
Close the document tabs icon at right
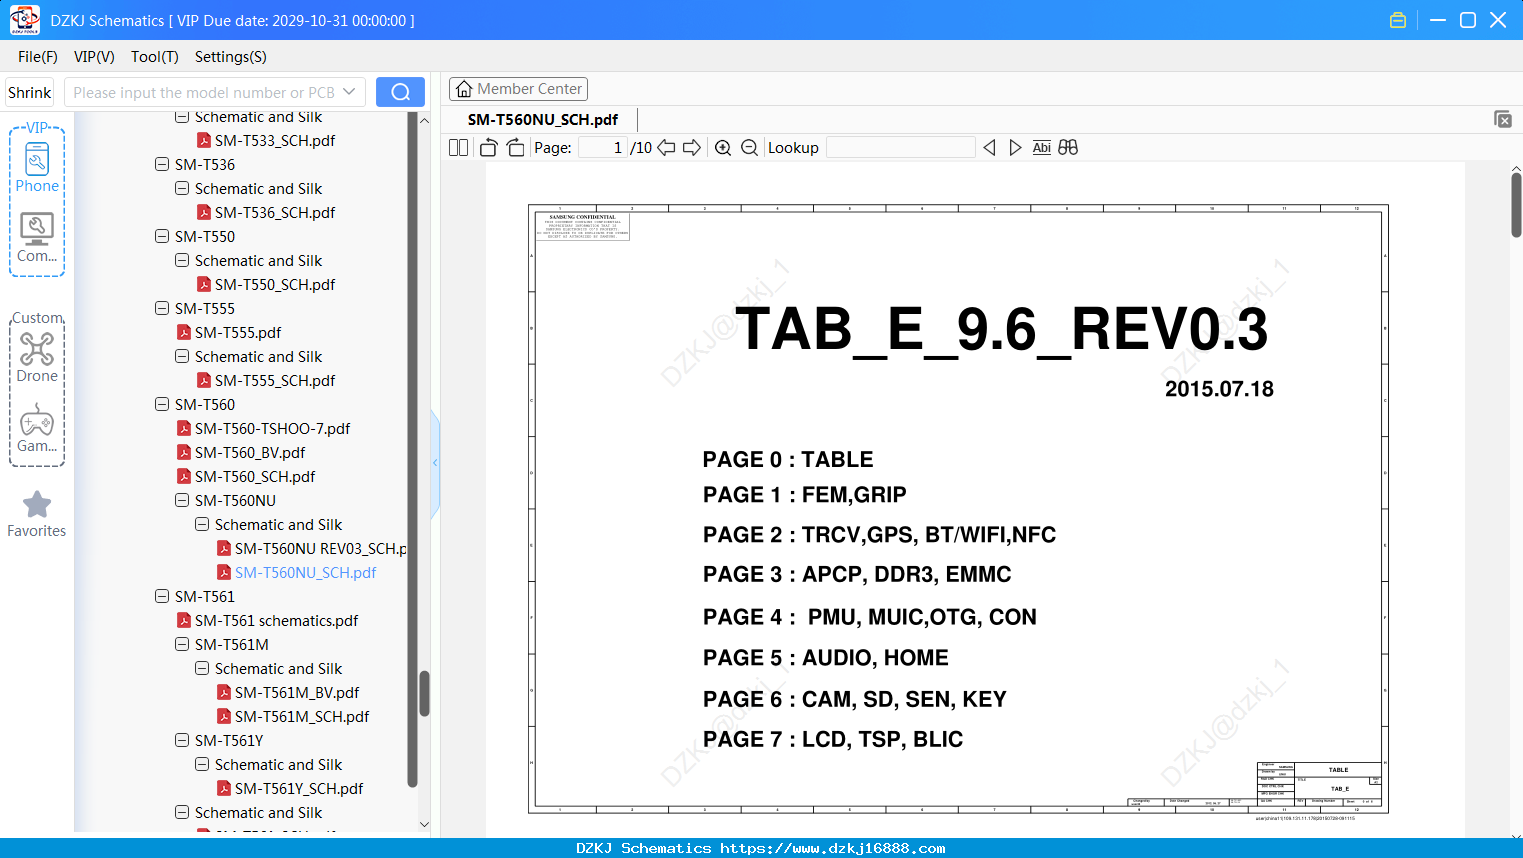(x=1502, y=119)
